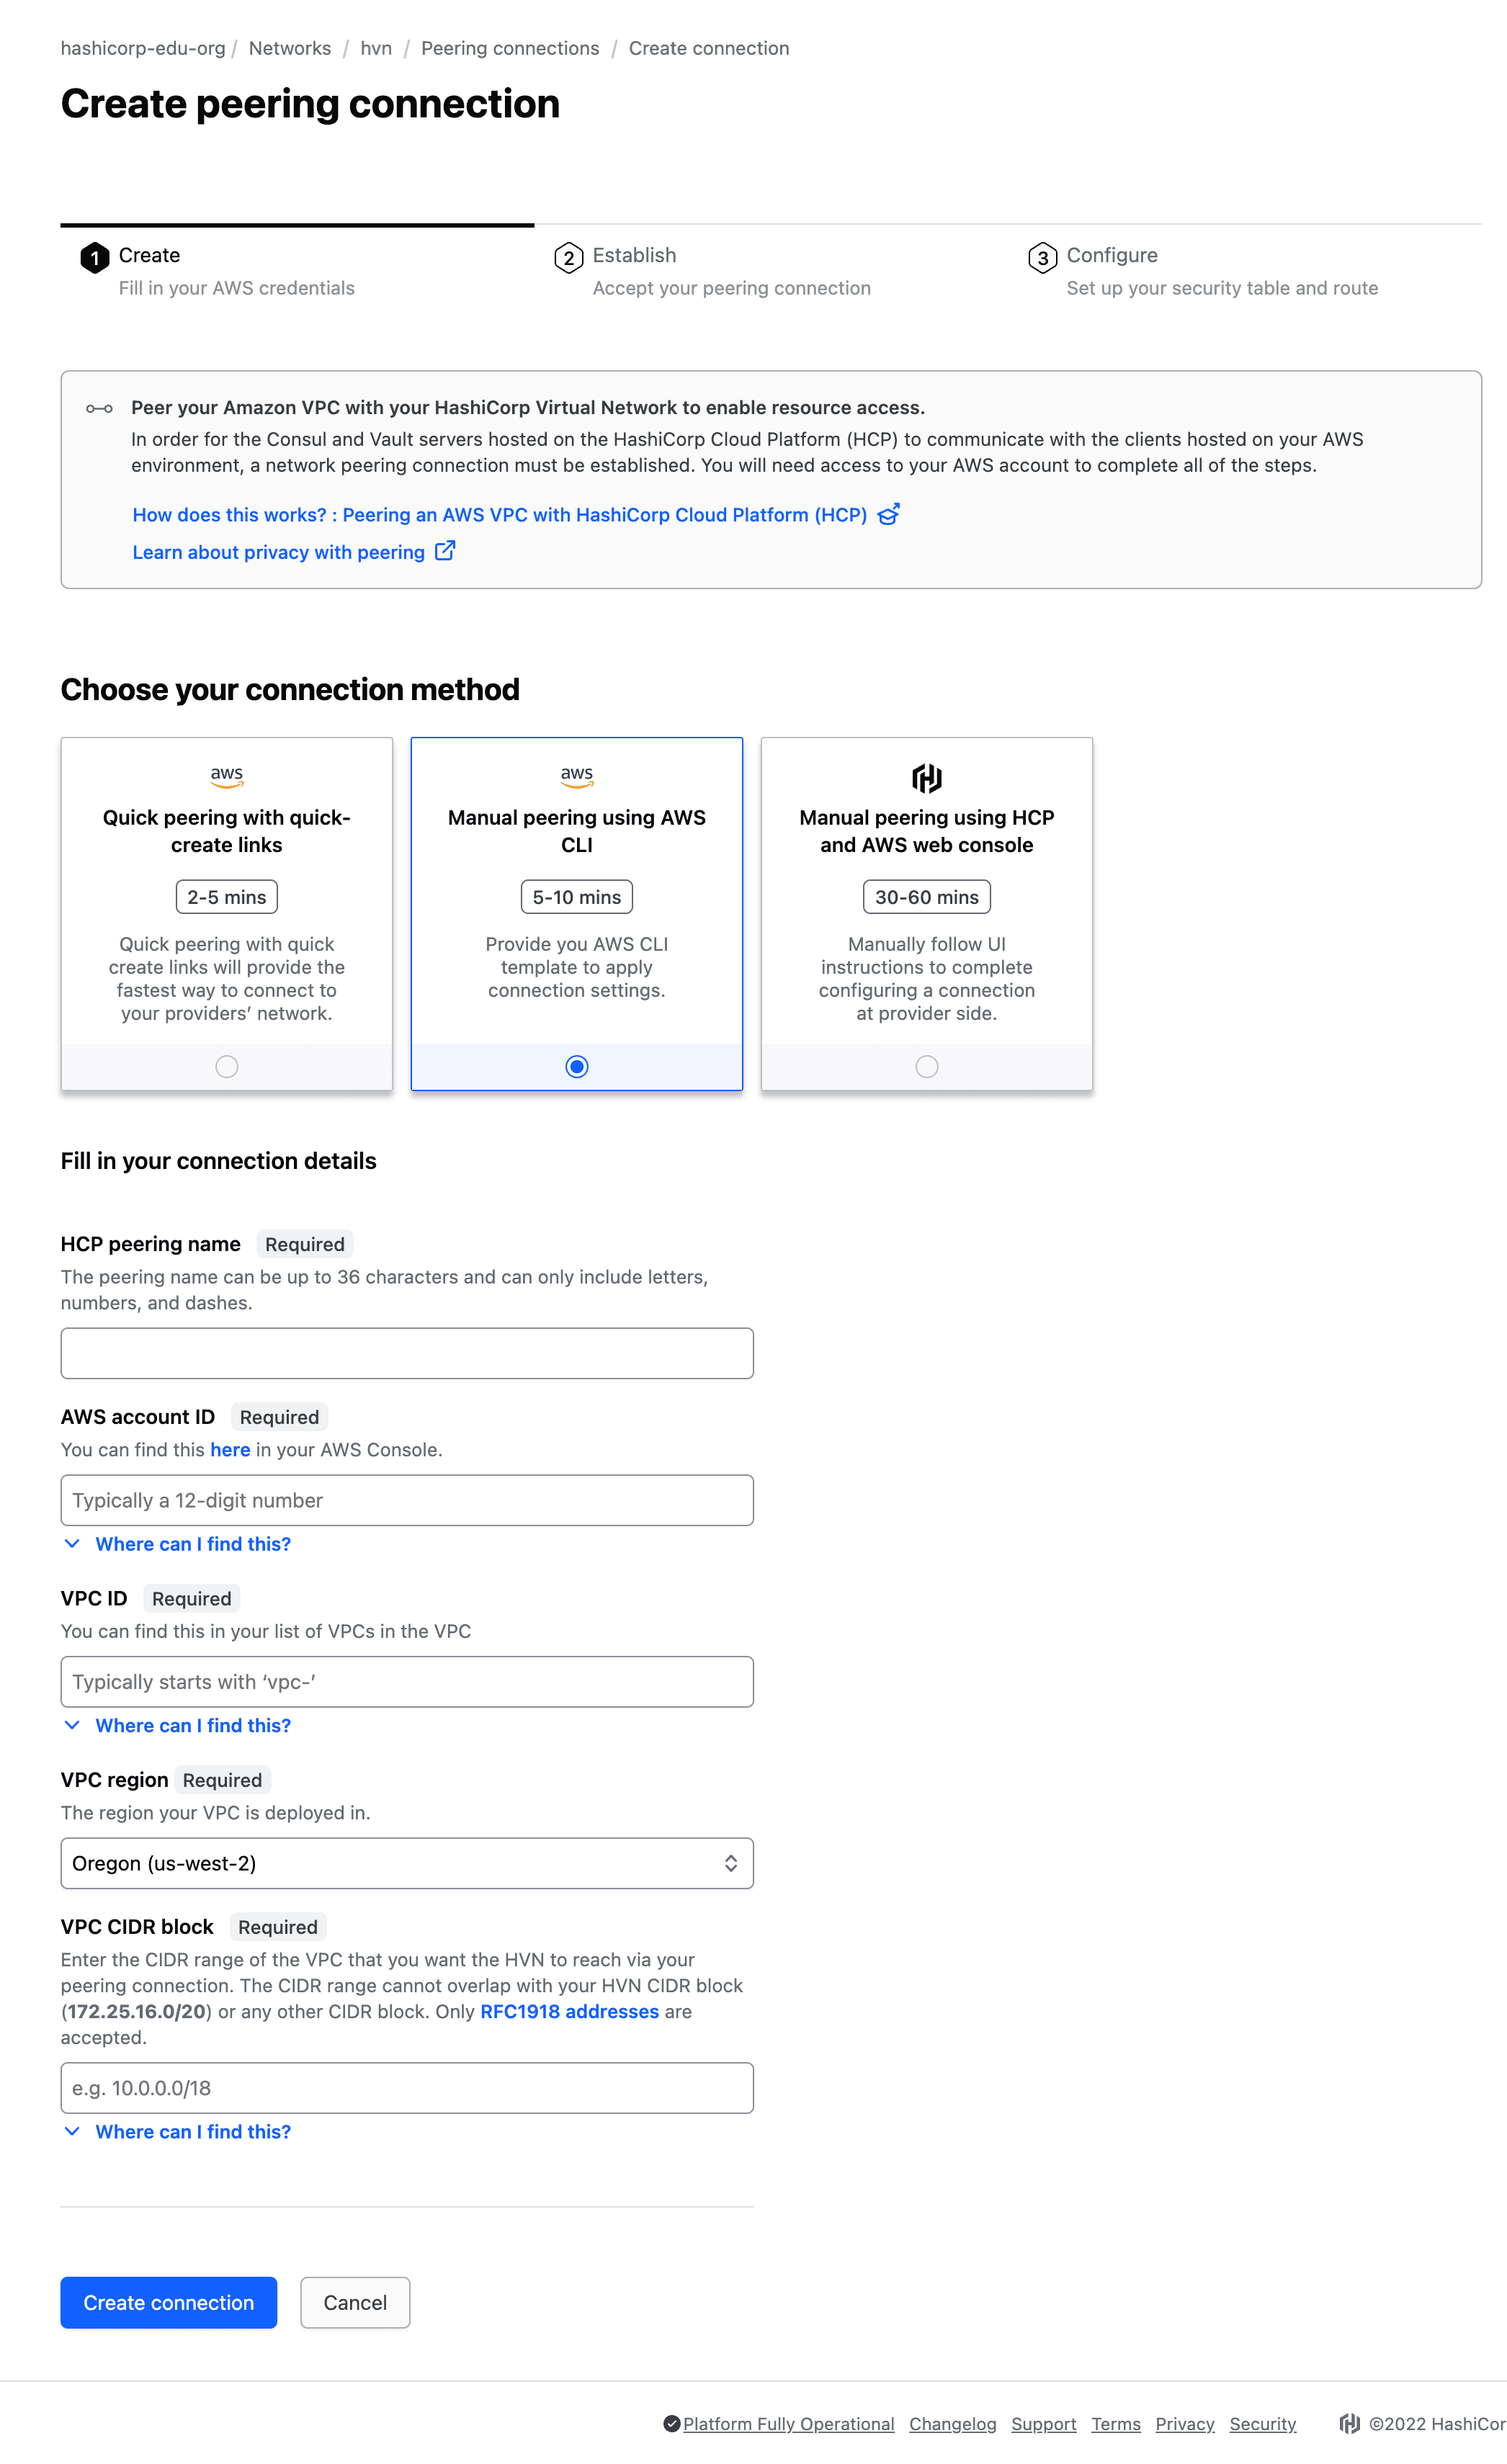This screenshot has height=2464, width=1507.
Task: Click the HCP peering name input field
Action: click(407, 1353)
